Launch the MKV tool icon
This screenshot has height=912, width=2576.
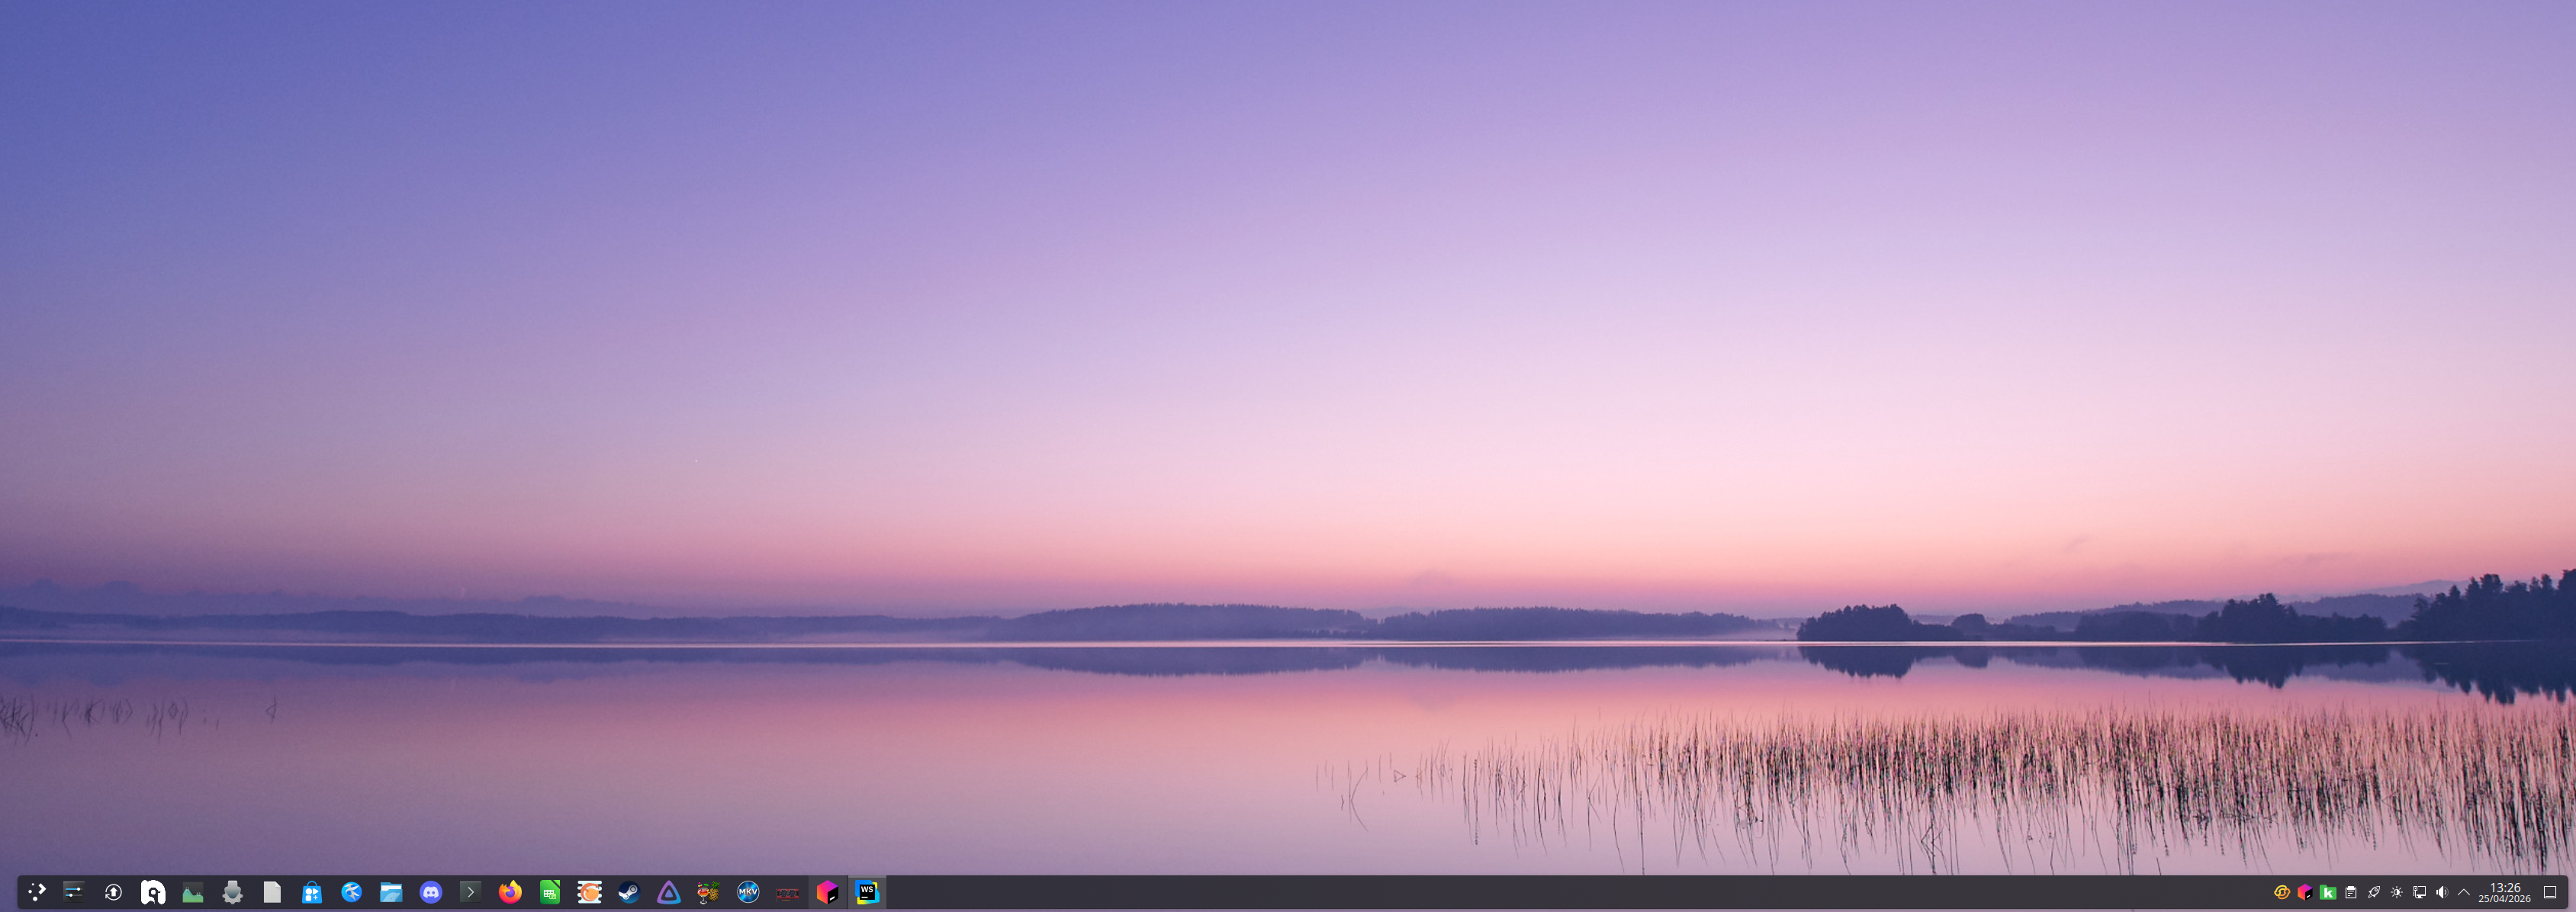point(748,892)
